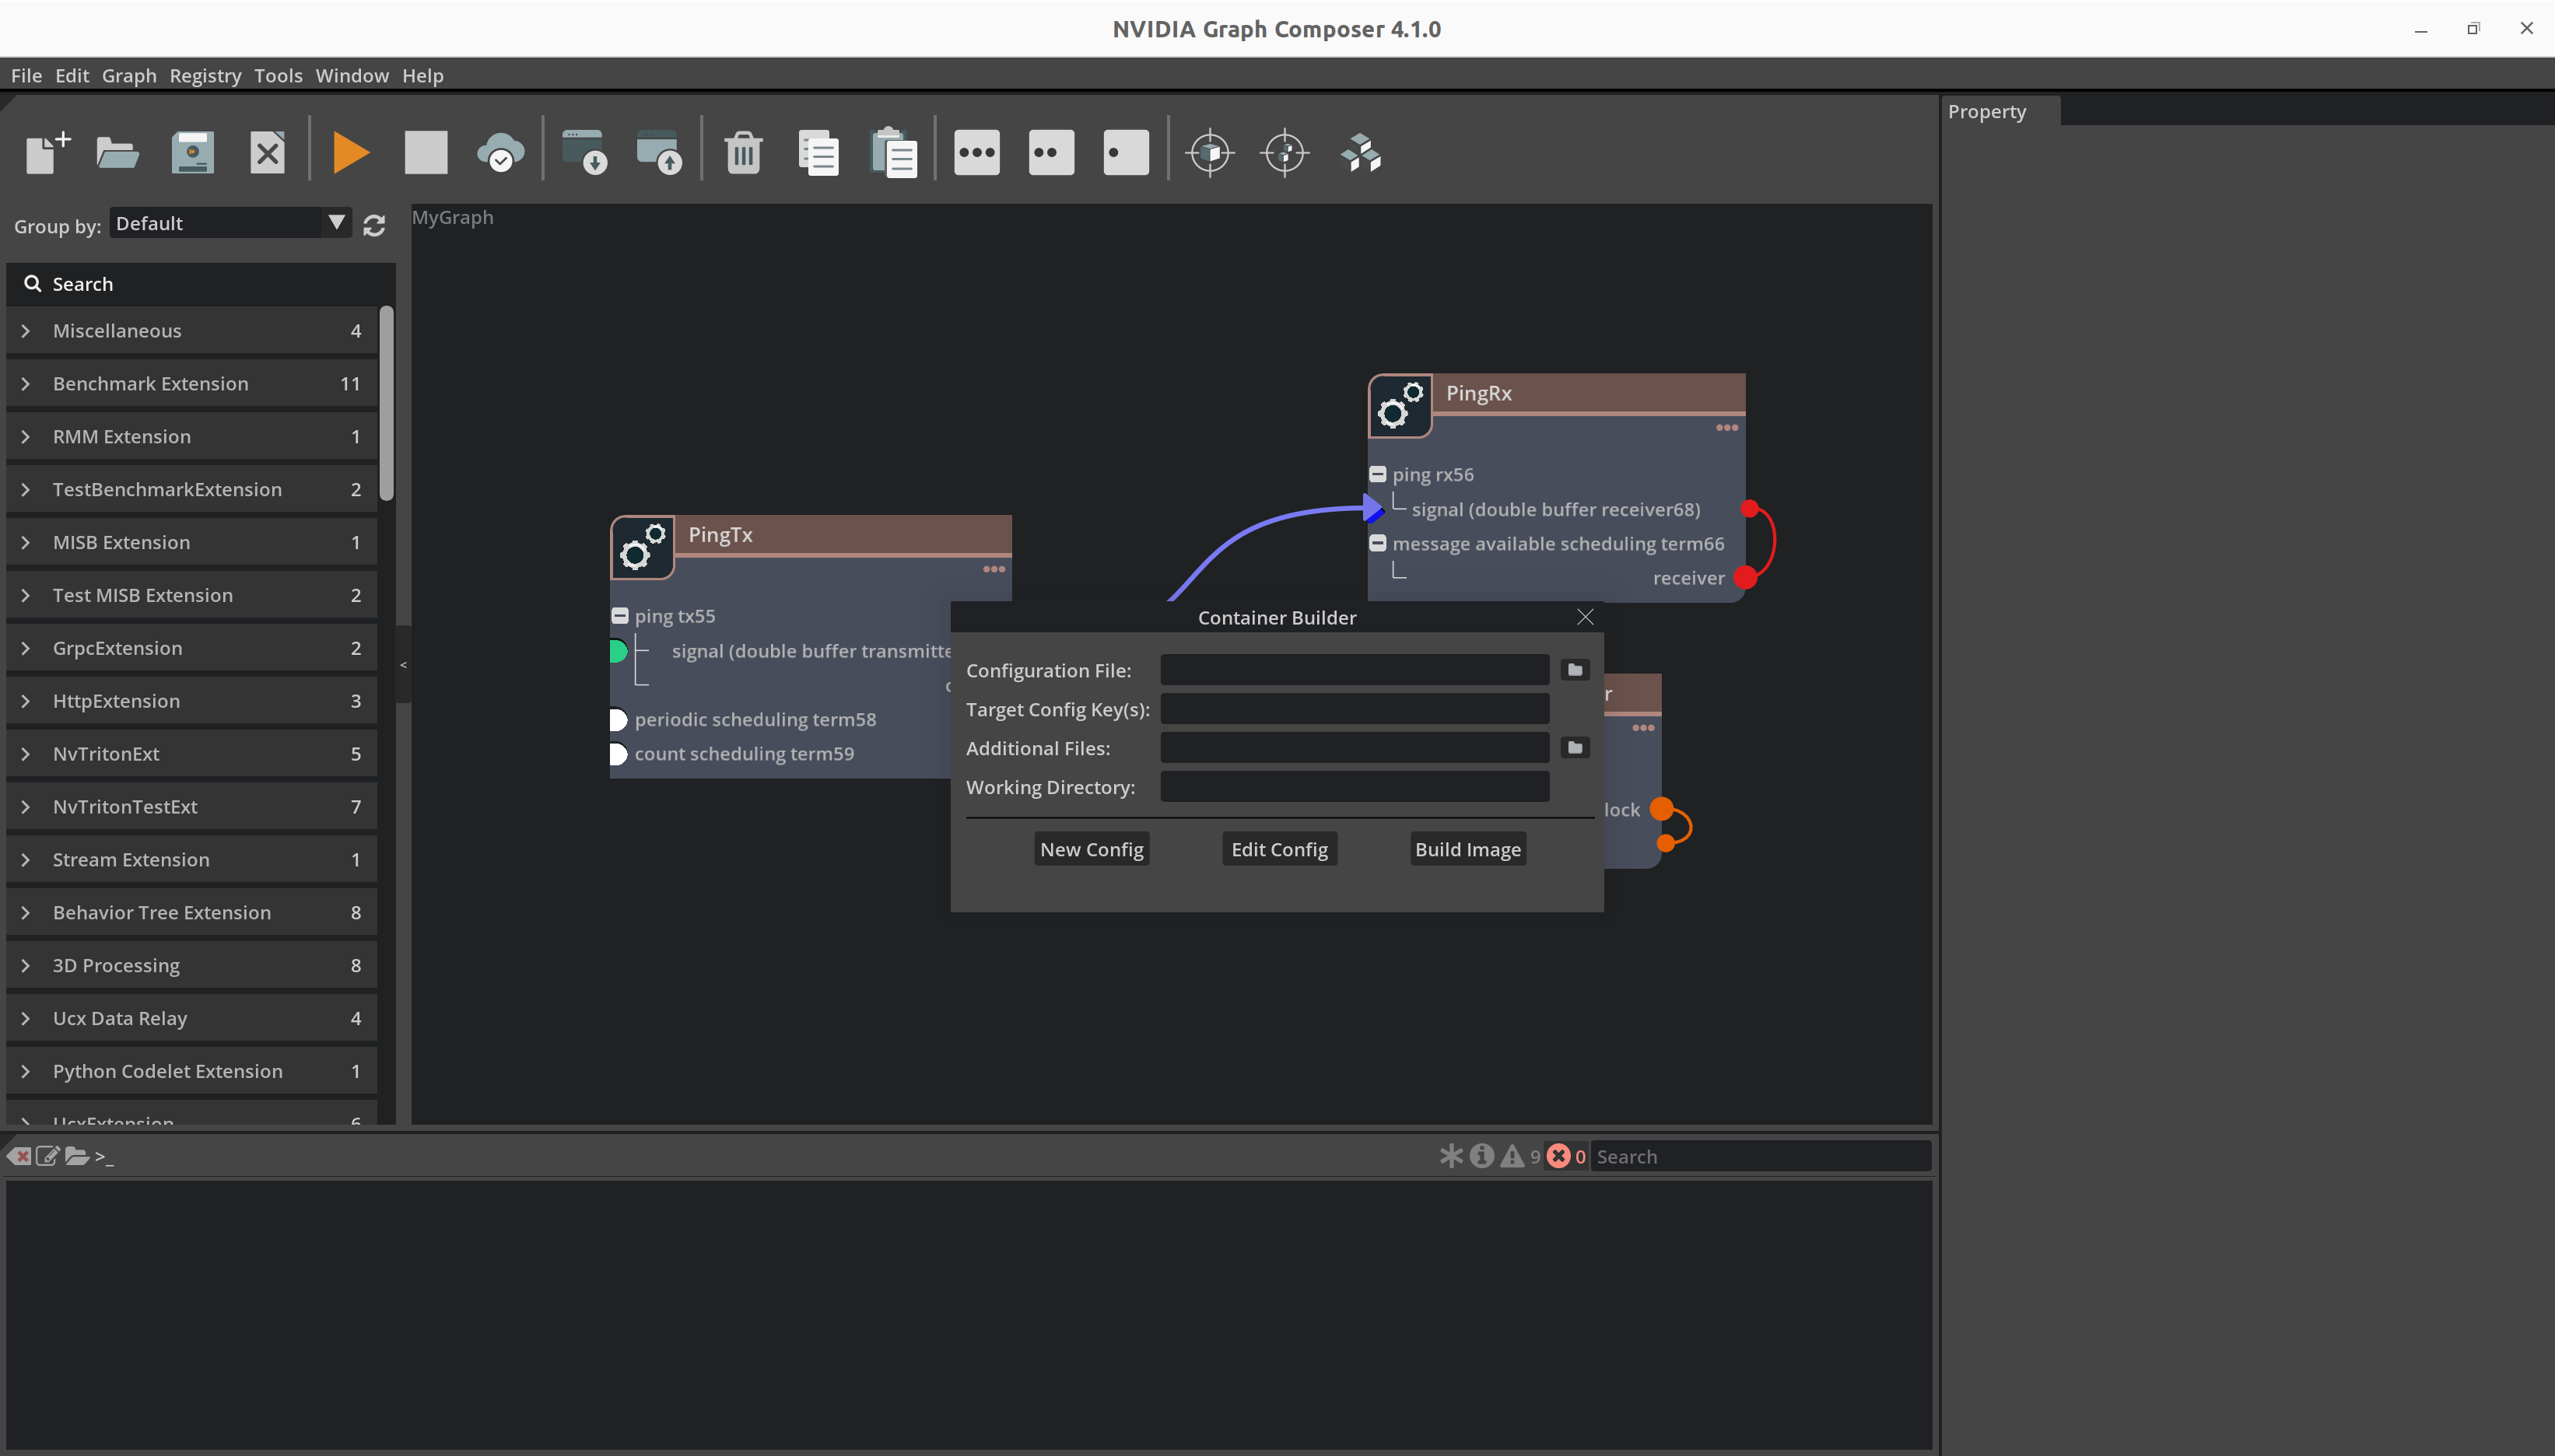2555x1456 pixels.
Task: Click the window upload-arrow toolbar icon
Action: 659,153
